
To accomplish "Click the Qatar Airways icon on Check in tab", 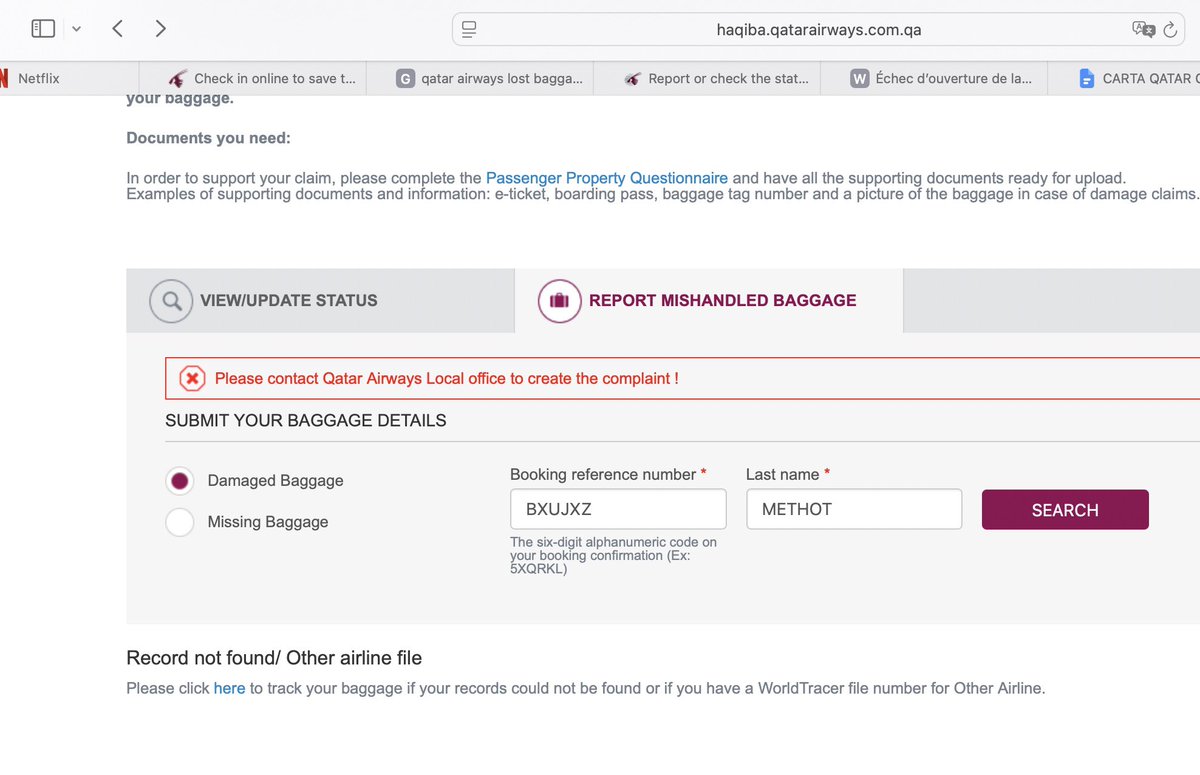I will [x=178, y=78].
